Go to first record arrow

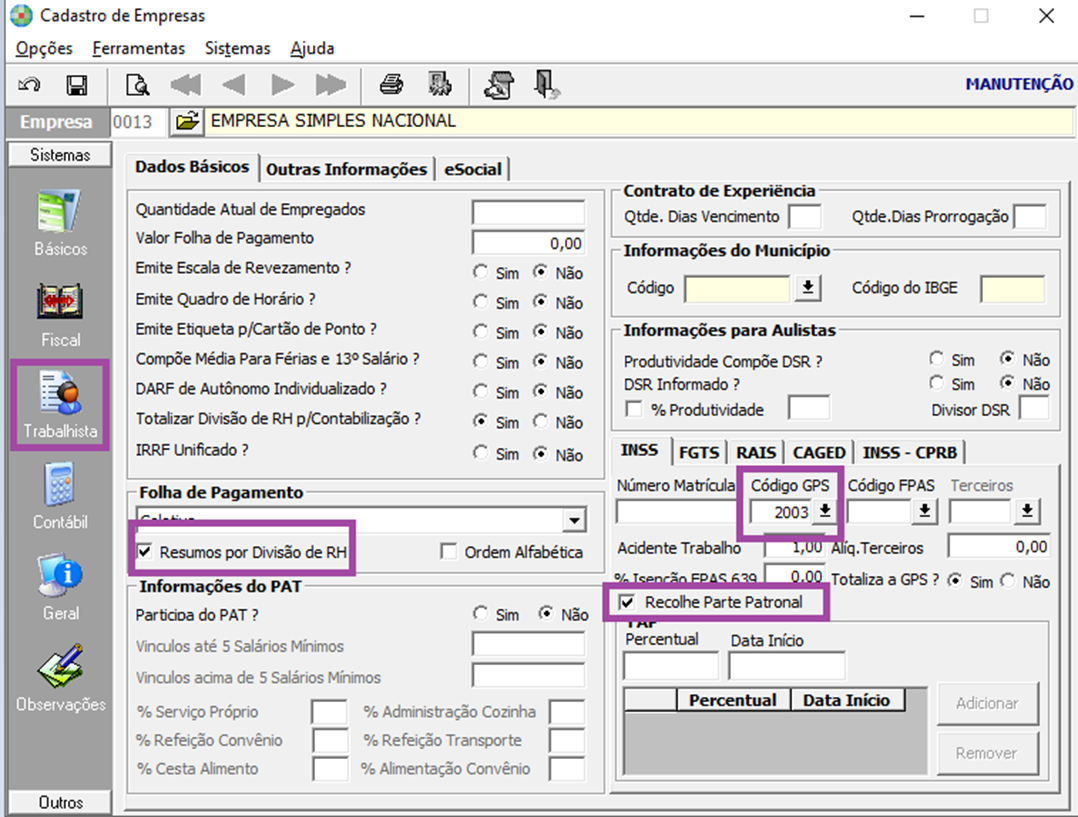[x=186, y=85]
